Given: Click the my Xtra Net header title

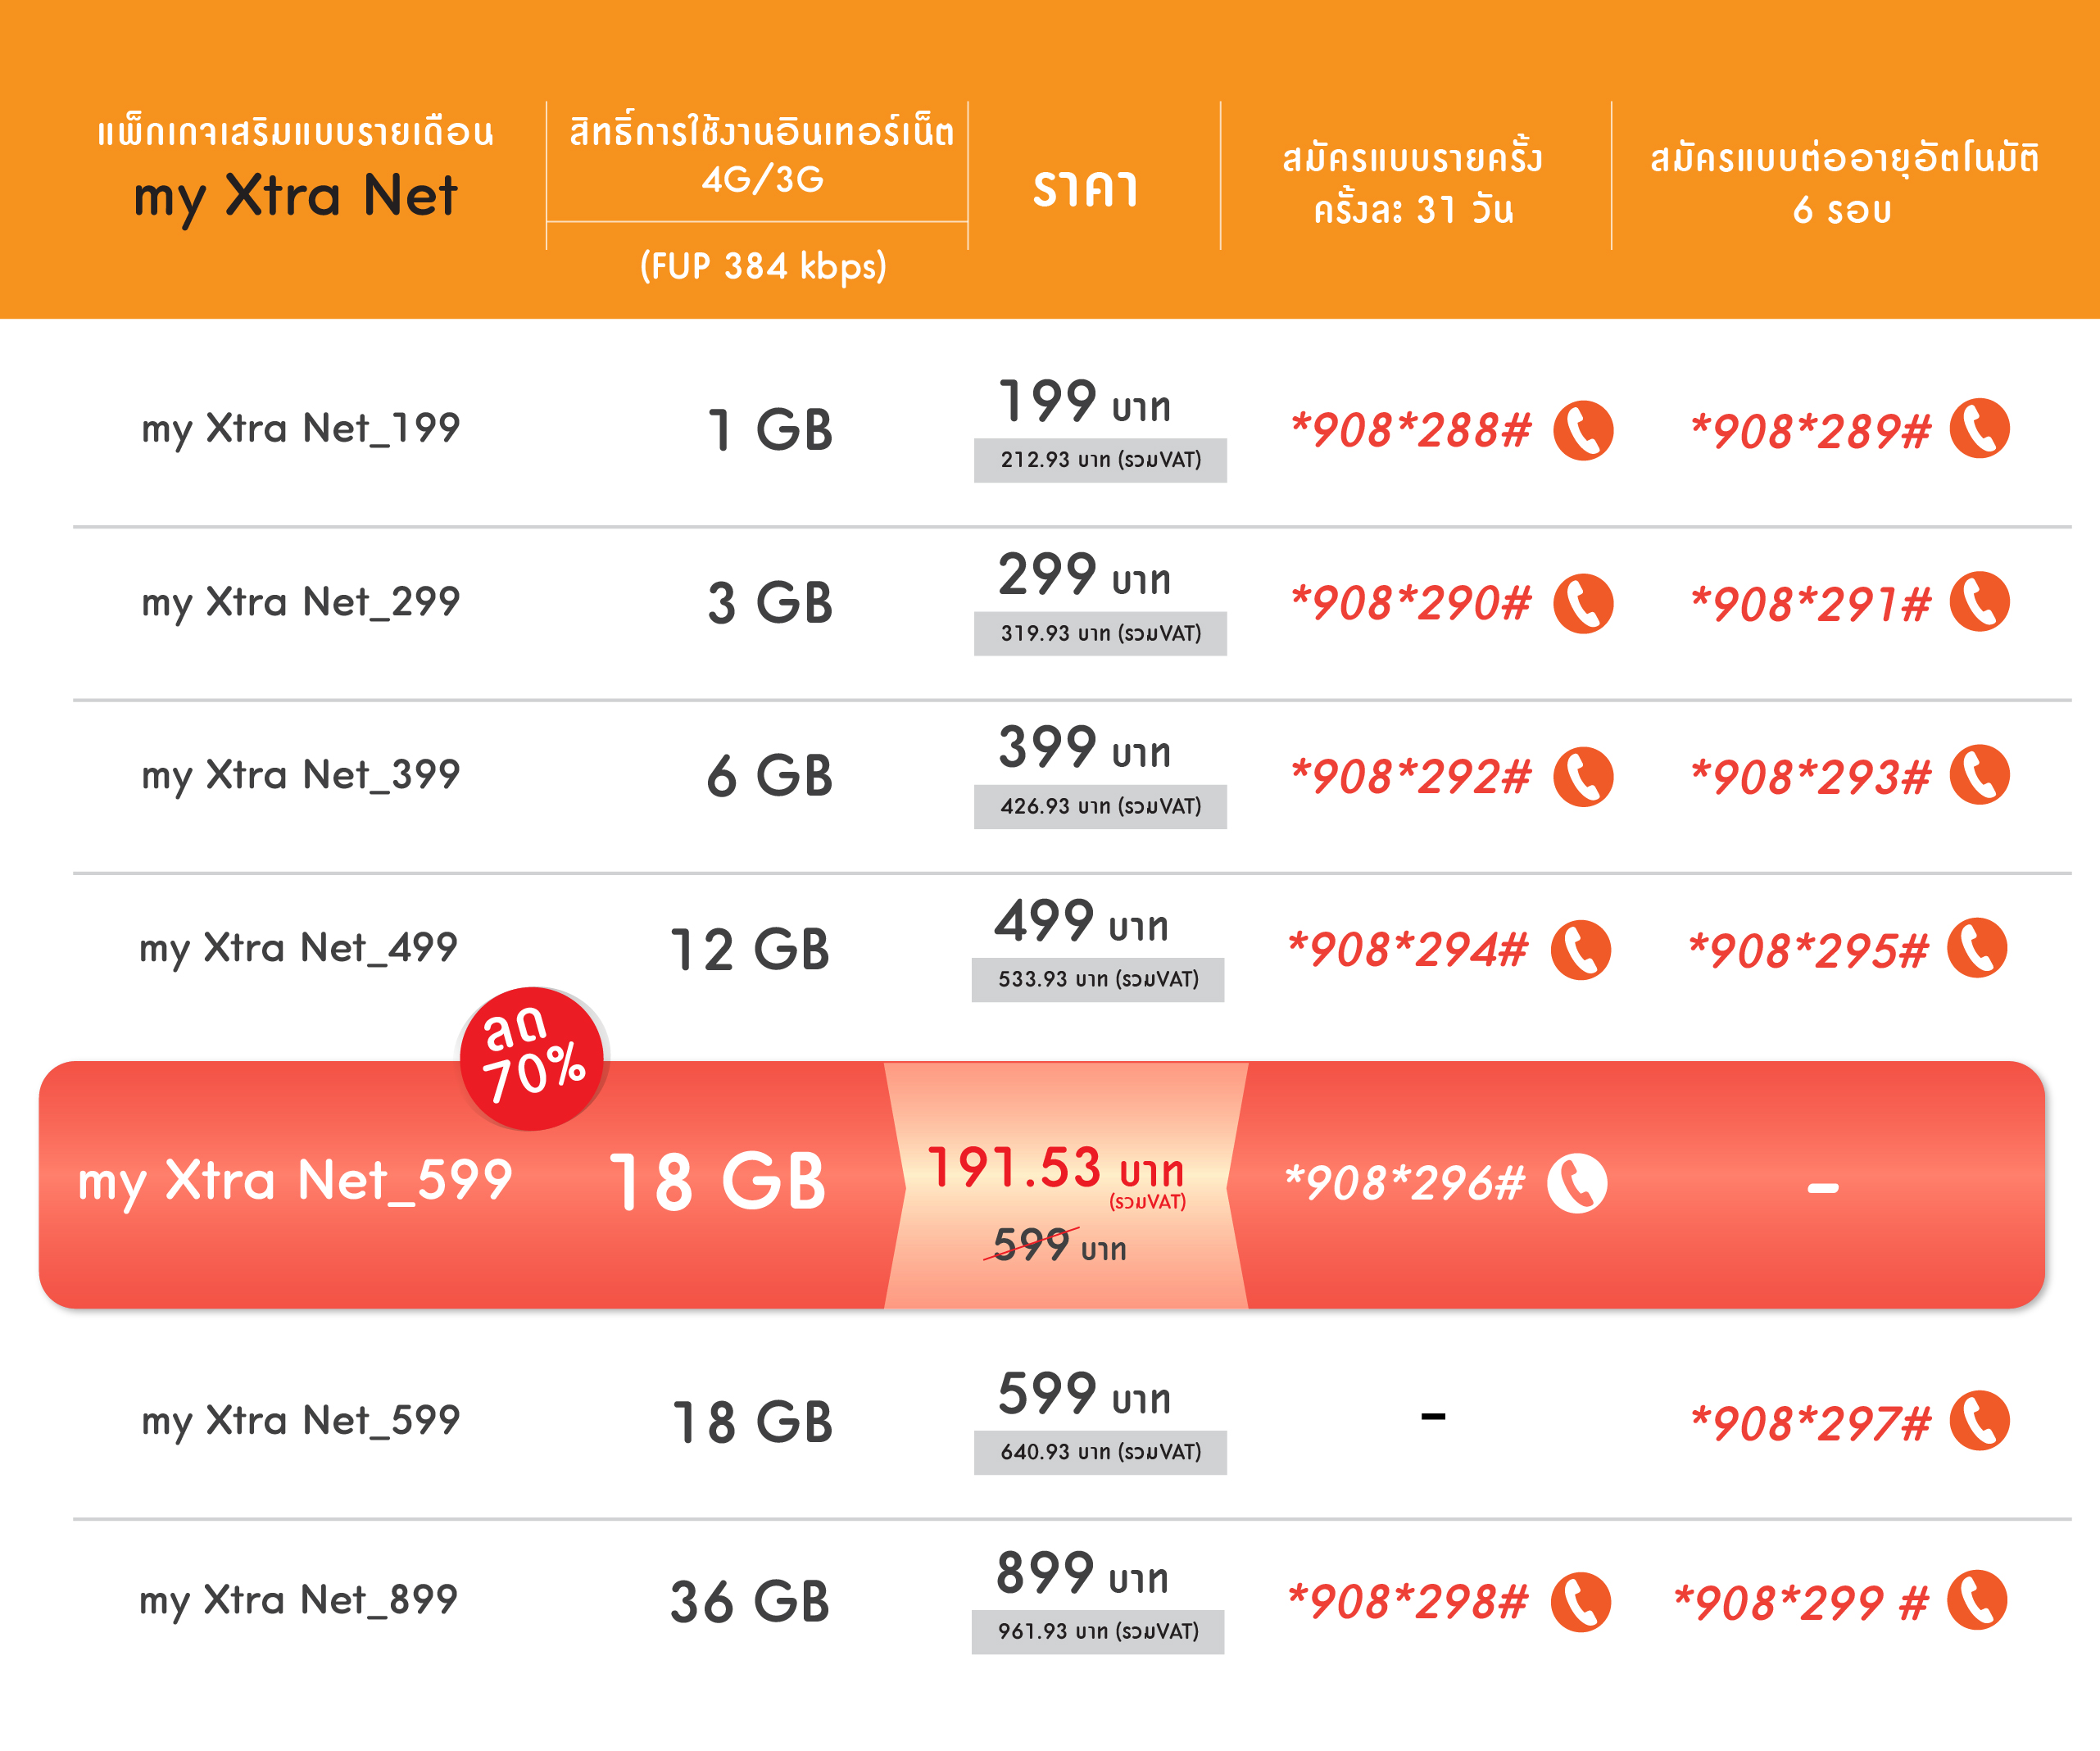Looking at the screenshot, I should (296, 196).
